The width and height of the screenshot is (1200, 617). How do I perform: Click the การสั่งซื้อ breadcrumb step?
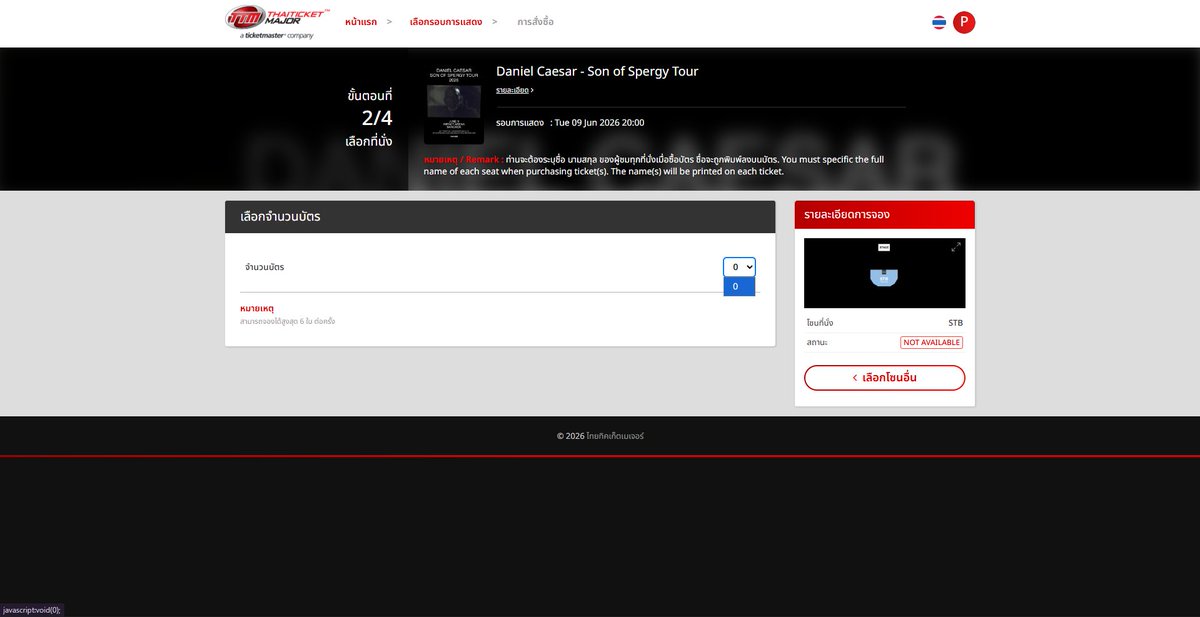(x=535, y=21)
